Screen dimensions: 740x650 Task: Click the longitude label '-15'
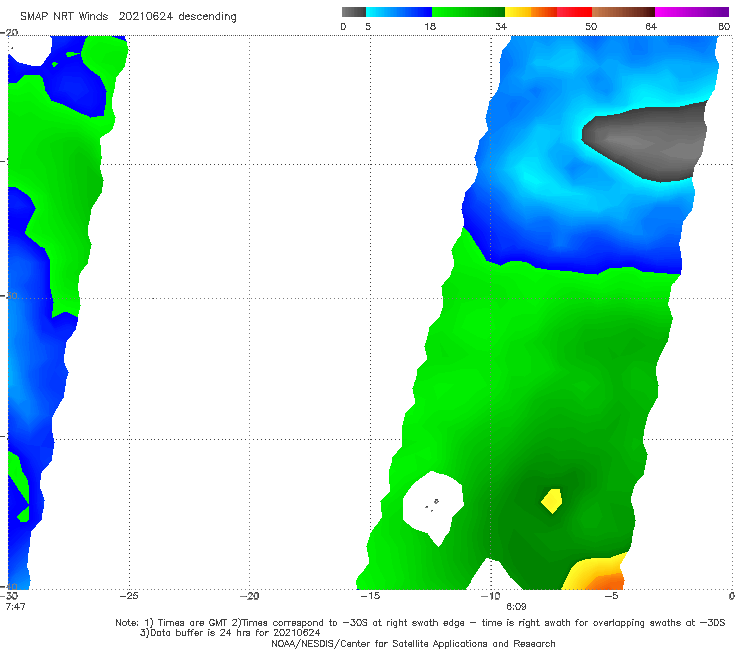[x=370, y=596]
